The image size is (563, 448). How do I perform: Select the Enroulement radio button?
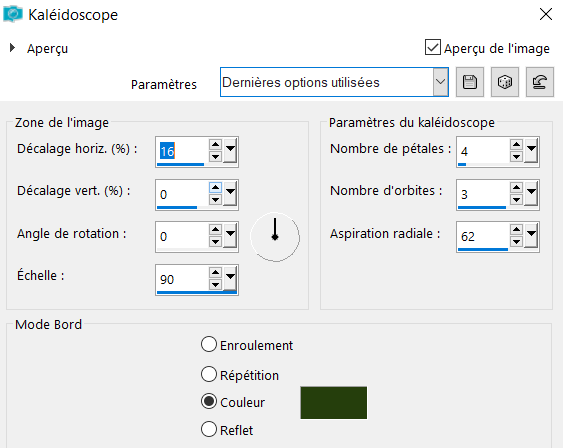coord(209,344)
